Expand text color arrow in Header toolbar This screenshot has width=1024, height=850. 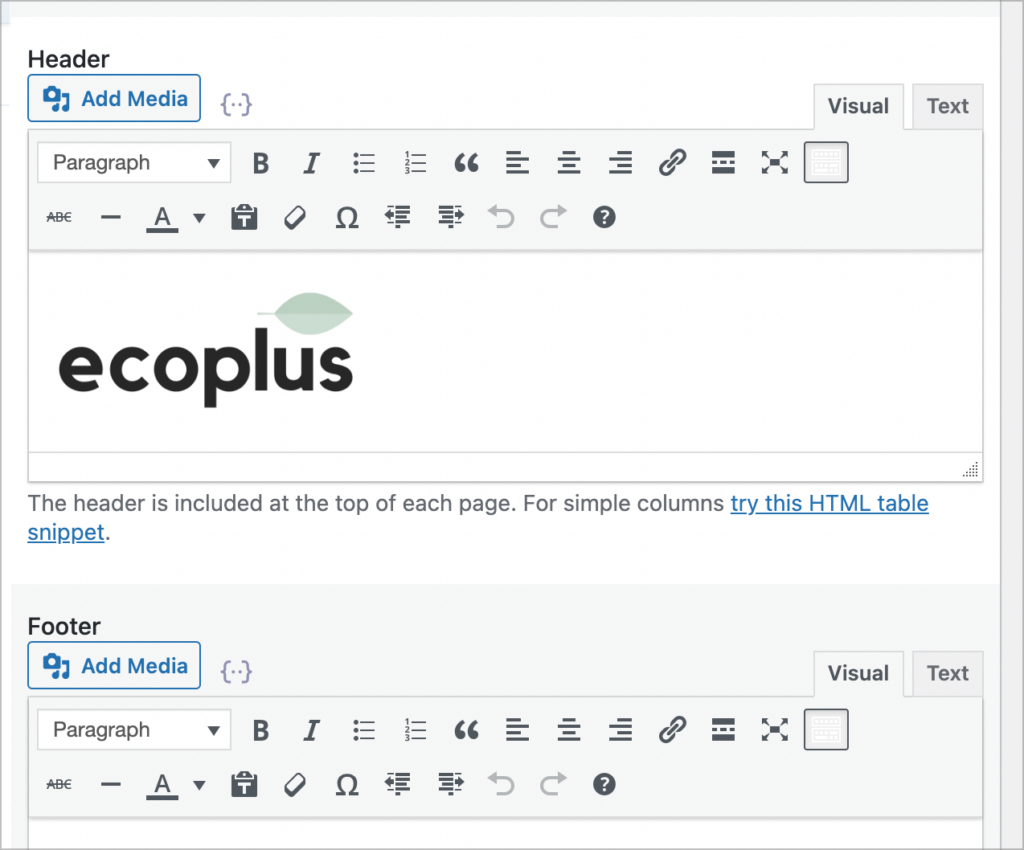click(199, 217)
